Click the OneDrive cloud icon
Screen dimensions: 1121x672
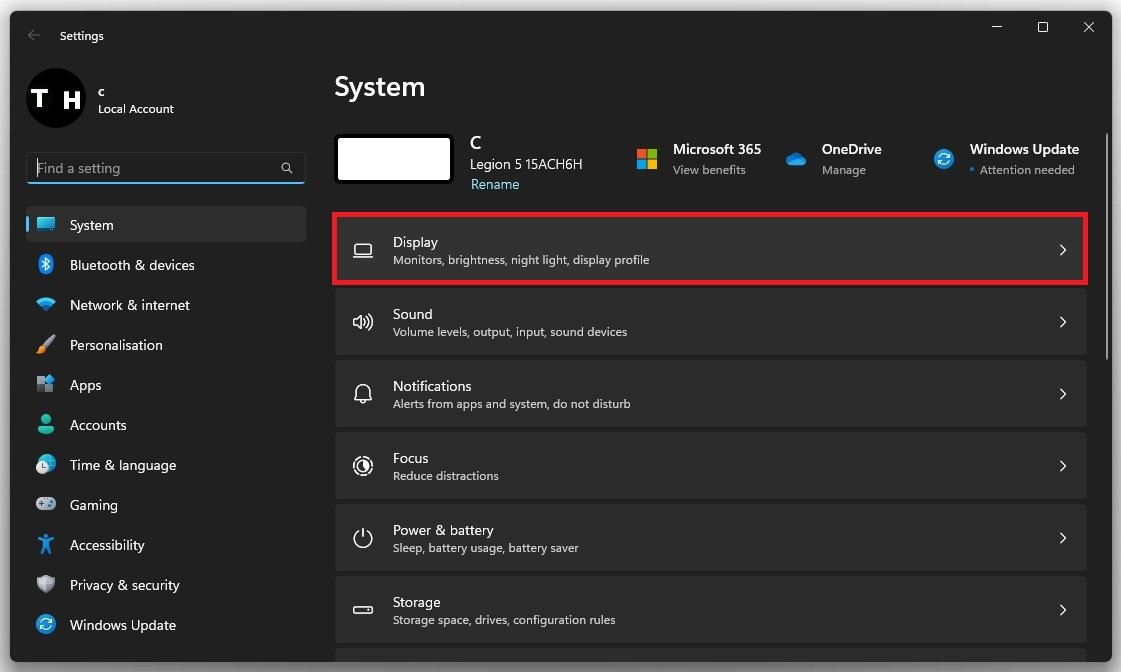tap(796, 159)
